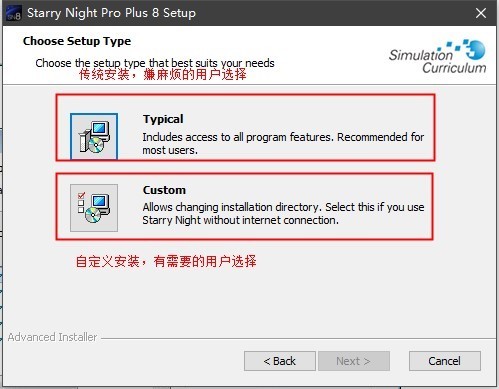Click the 'Starry Night Pro Plus 8 Setup' title
This screenshot has height=389, width=499.
[111, 13]
